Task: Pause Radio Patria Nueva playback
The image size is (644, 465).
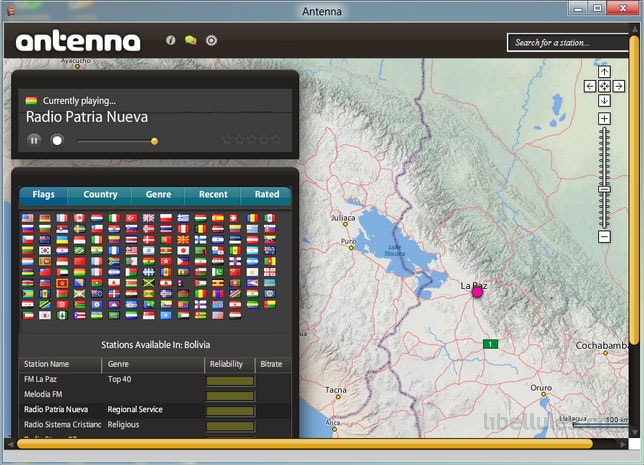Action: coord(34,140)
